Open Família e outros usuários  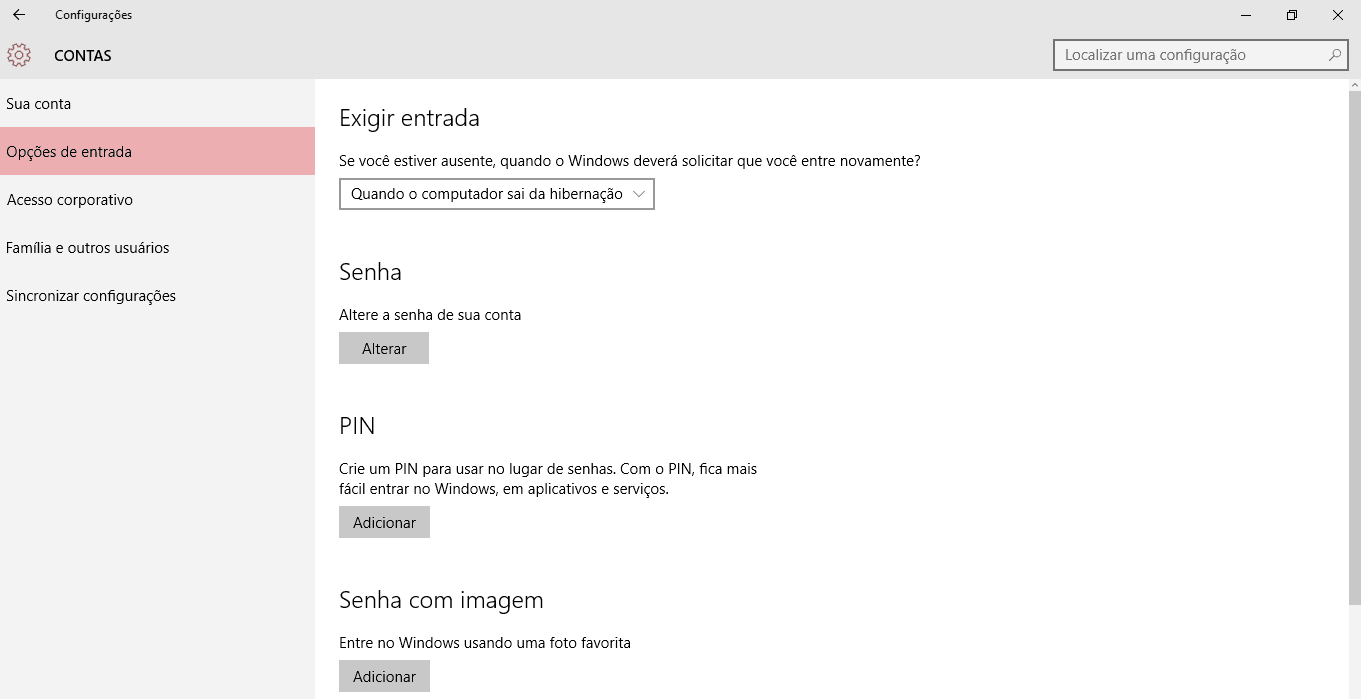click(157, 248)
